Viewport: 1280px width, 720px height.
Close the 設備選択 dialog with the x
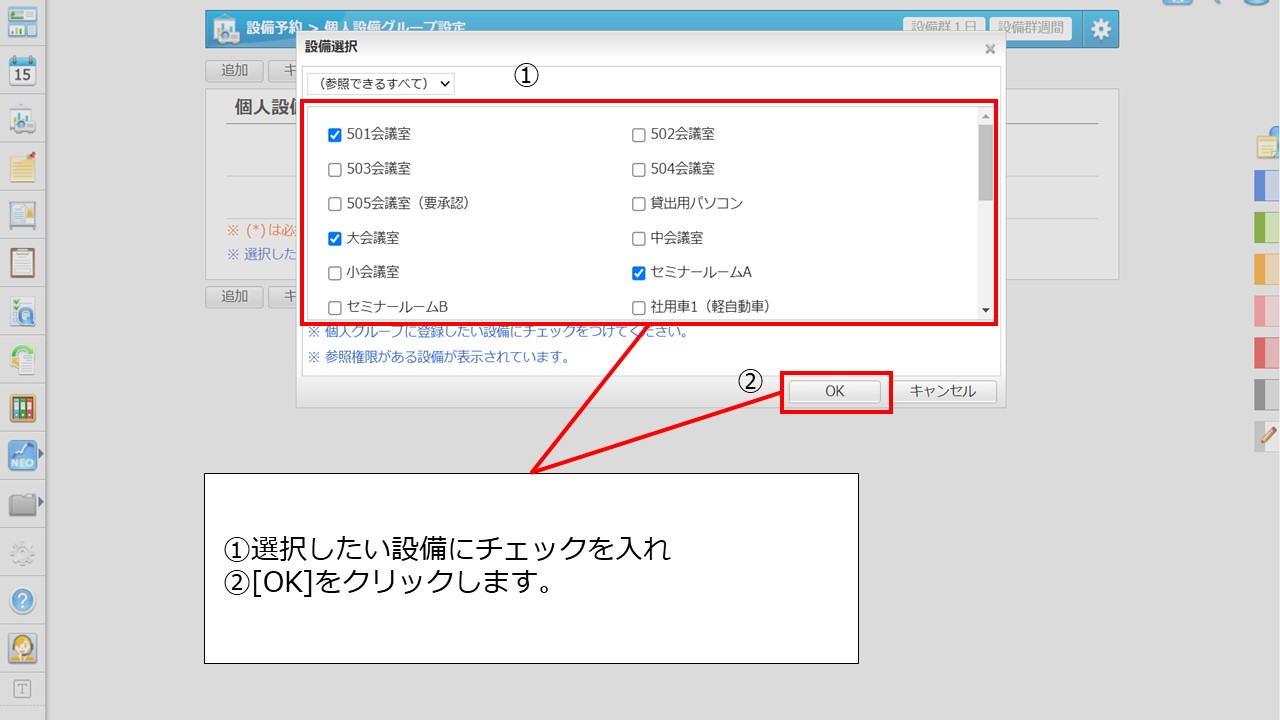pyautogui.click(x=990, y=48)
